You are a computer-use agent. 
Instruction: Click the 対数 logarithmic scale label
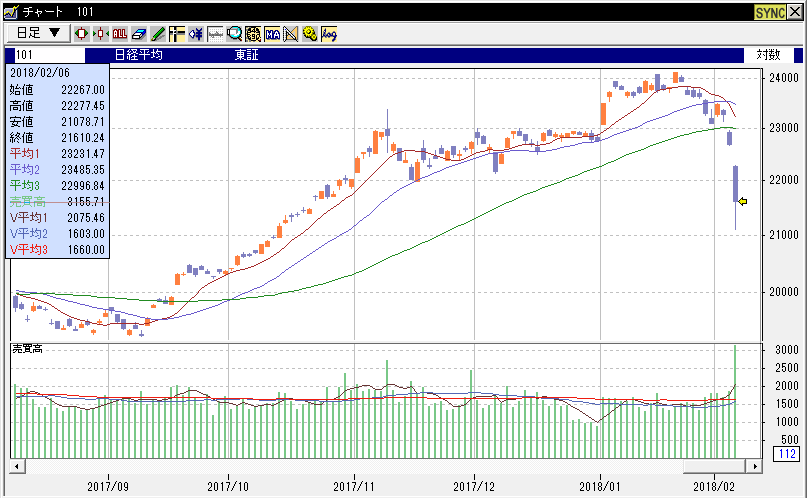pyautogui.click(x=767, y=55)
